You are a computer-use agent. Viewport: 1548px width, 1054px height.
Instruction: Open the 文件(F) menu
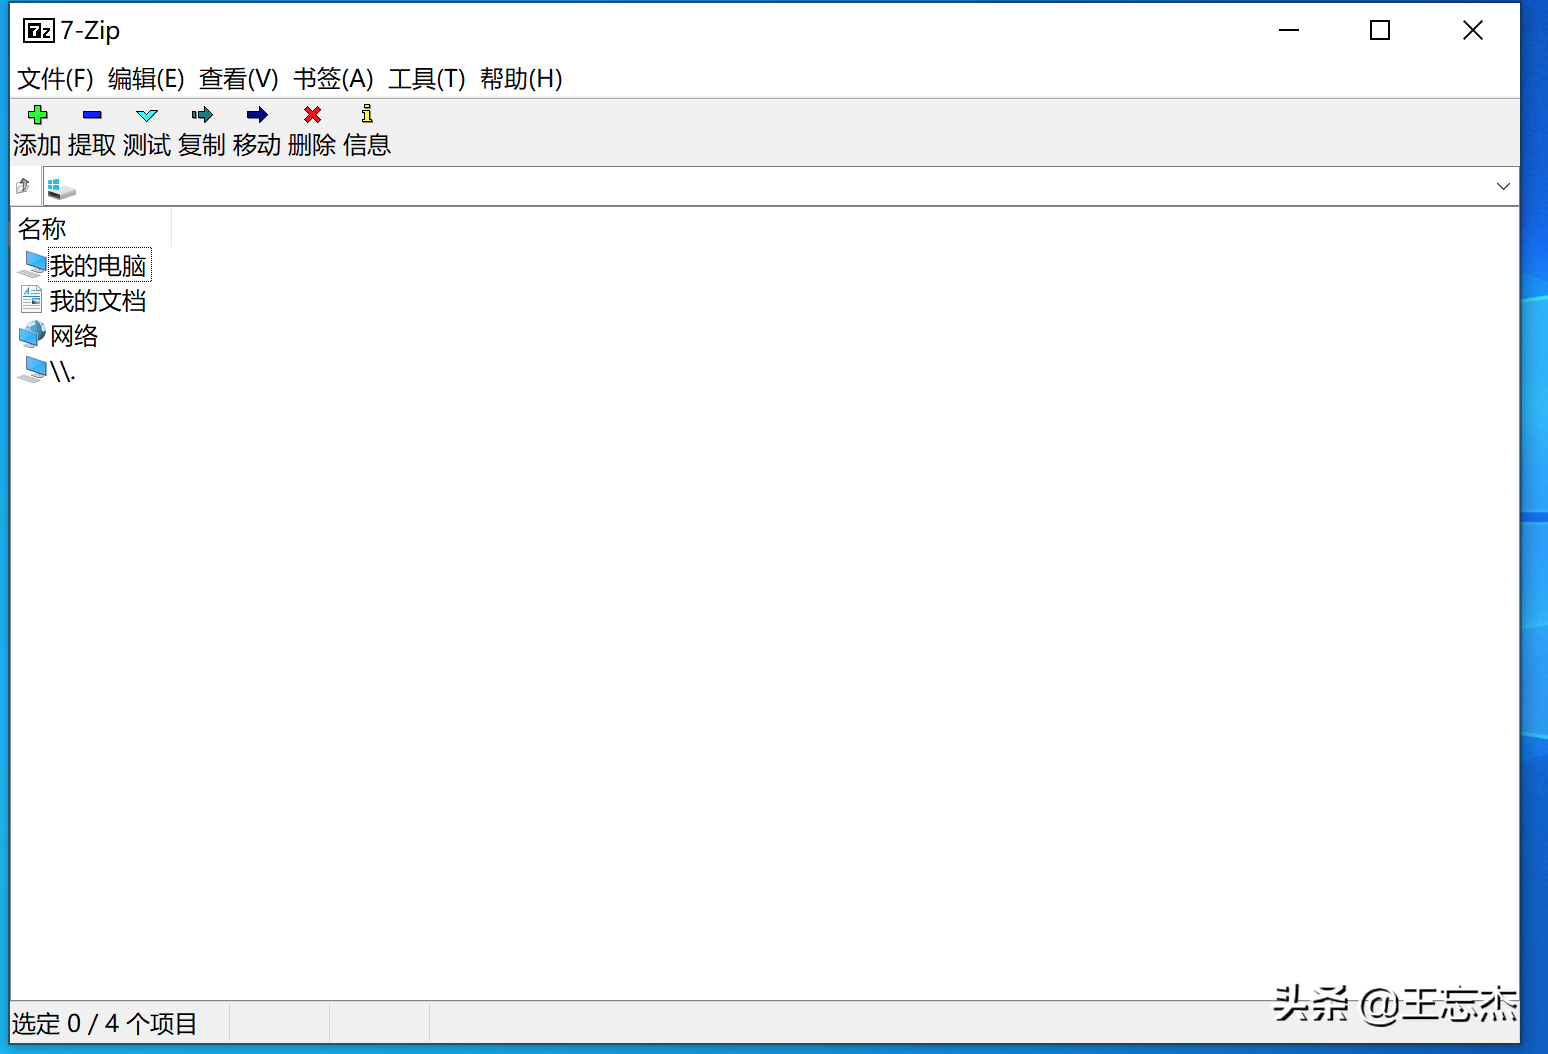55,78
